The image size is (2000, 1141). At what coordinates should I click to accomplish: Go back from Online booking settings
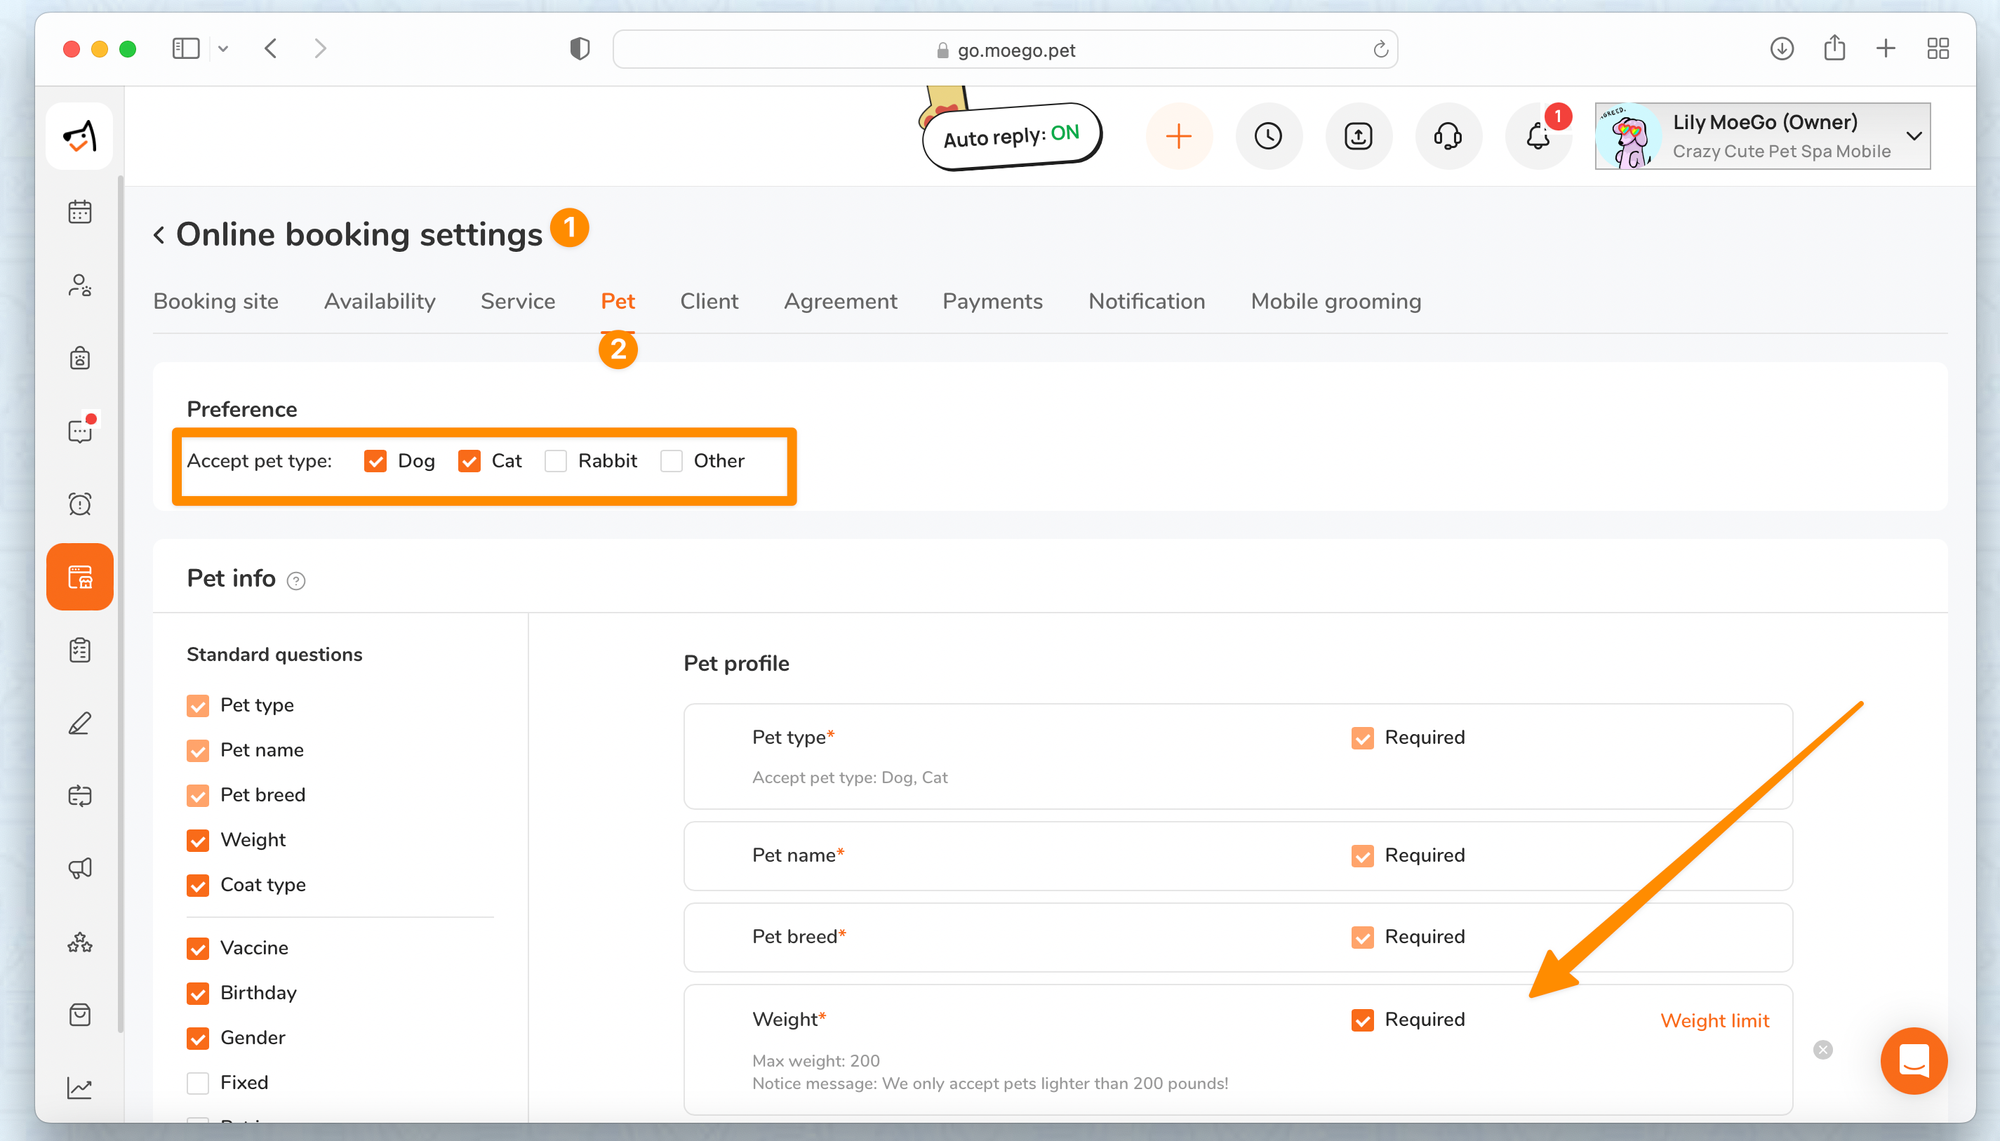point(159,235)
